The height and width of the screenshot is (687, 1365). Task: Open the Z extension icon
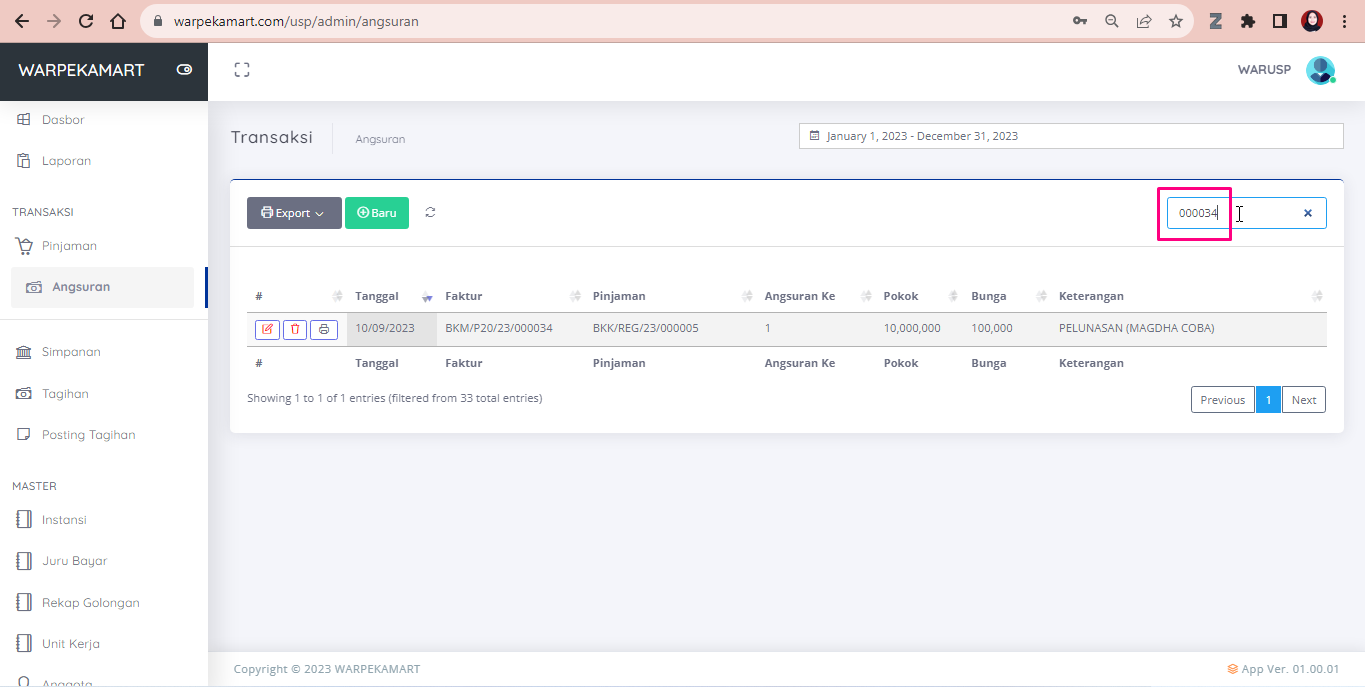click(x=1216, y=21)
